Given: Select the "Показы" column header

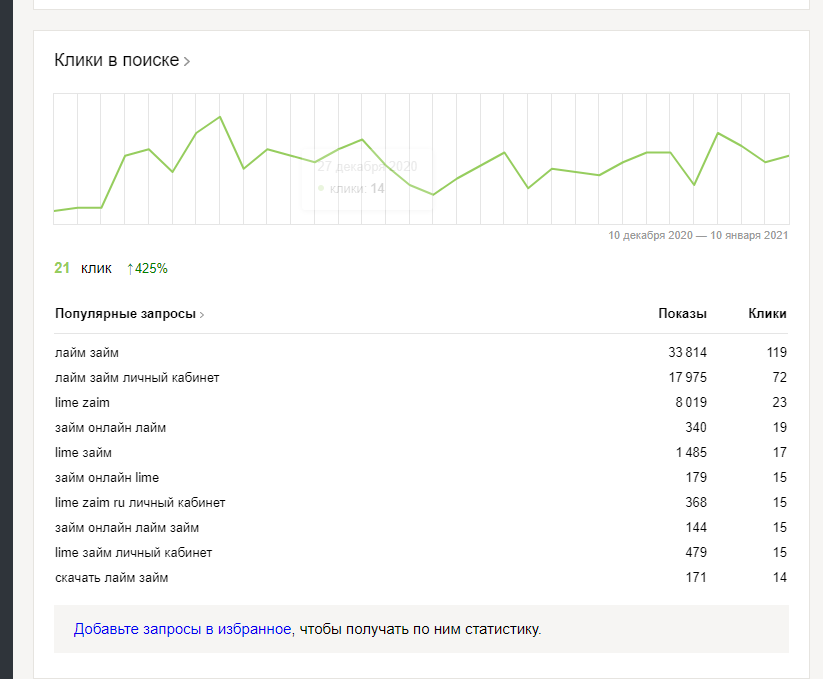Looking at the screenshot, I should click(x=682, y=314).
